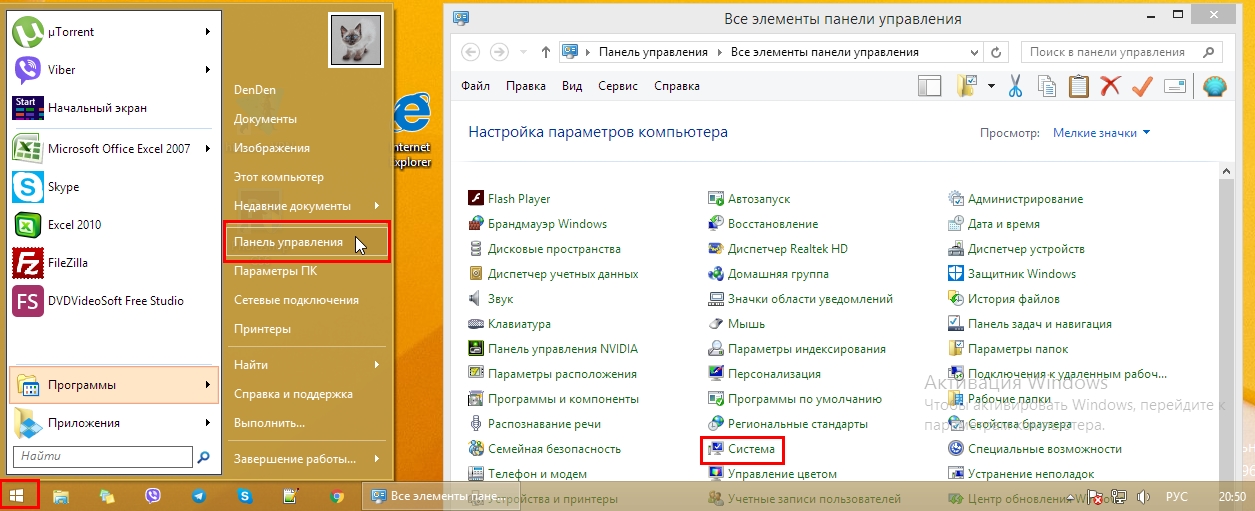
Task: Toggle the navigation pane toolbar icon
Action: (930, 87)
